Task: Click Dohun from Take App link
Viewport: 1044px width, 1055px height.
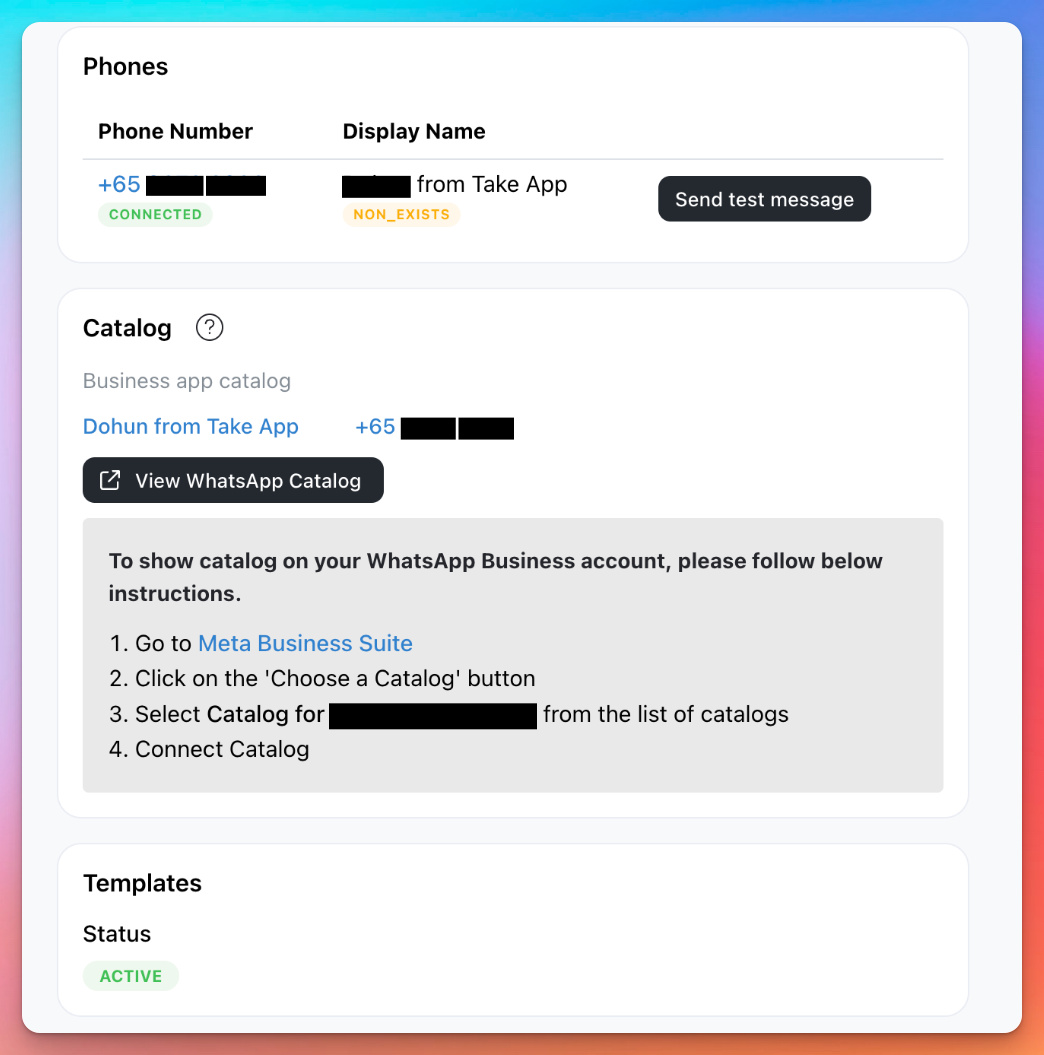Action: point(190,427)
